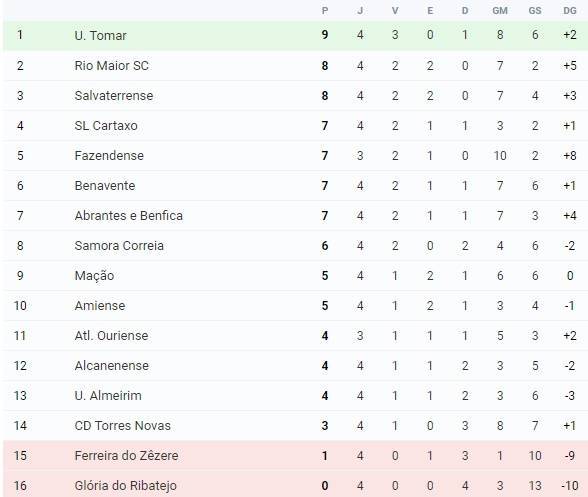588x497 pixels.
Task: Open the CD Torres Novas entry
Action: pyautogui.click(x=122, y=426)
